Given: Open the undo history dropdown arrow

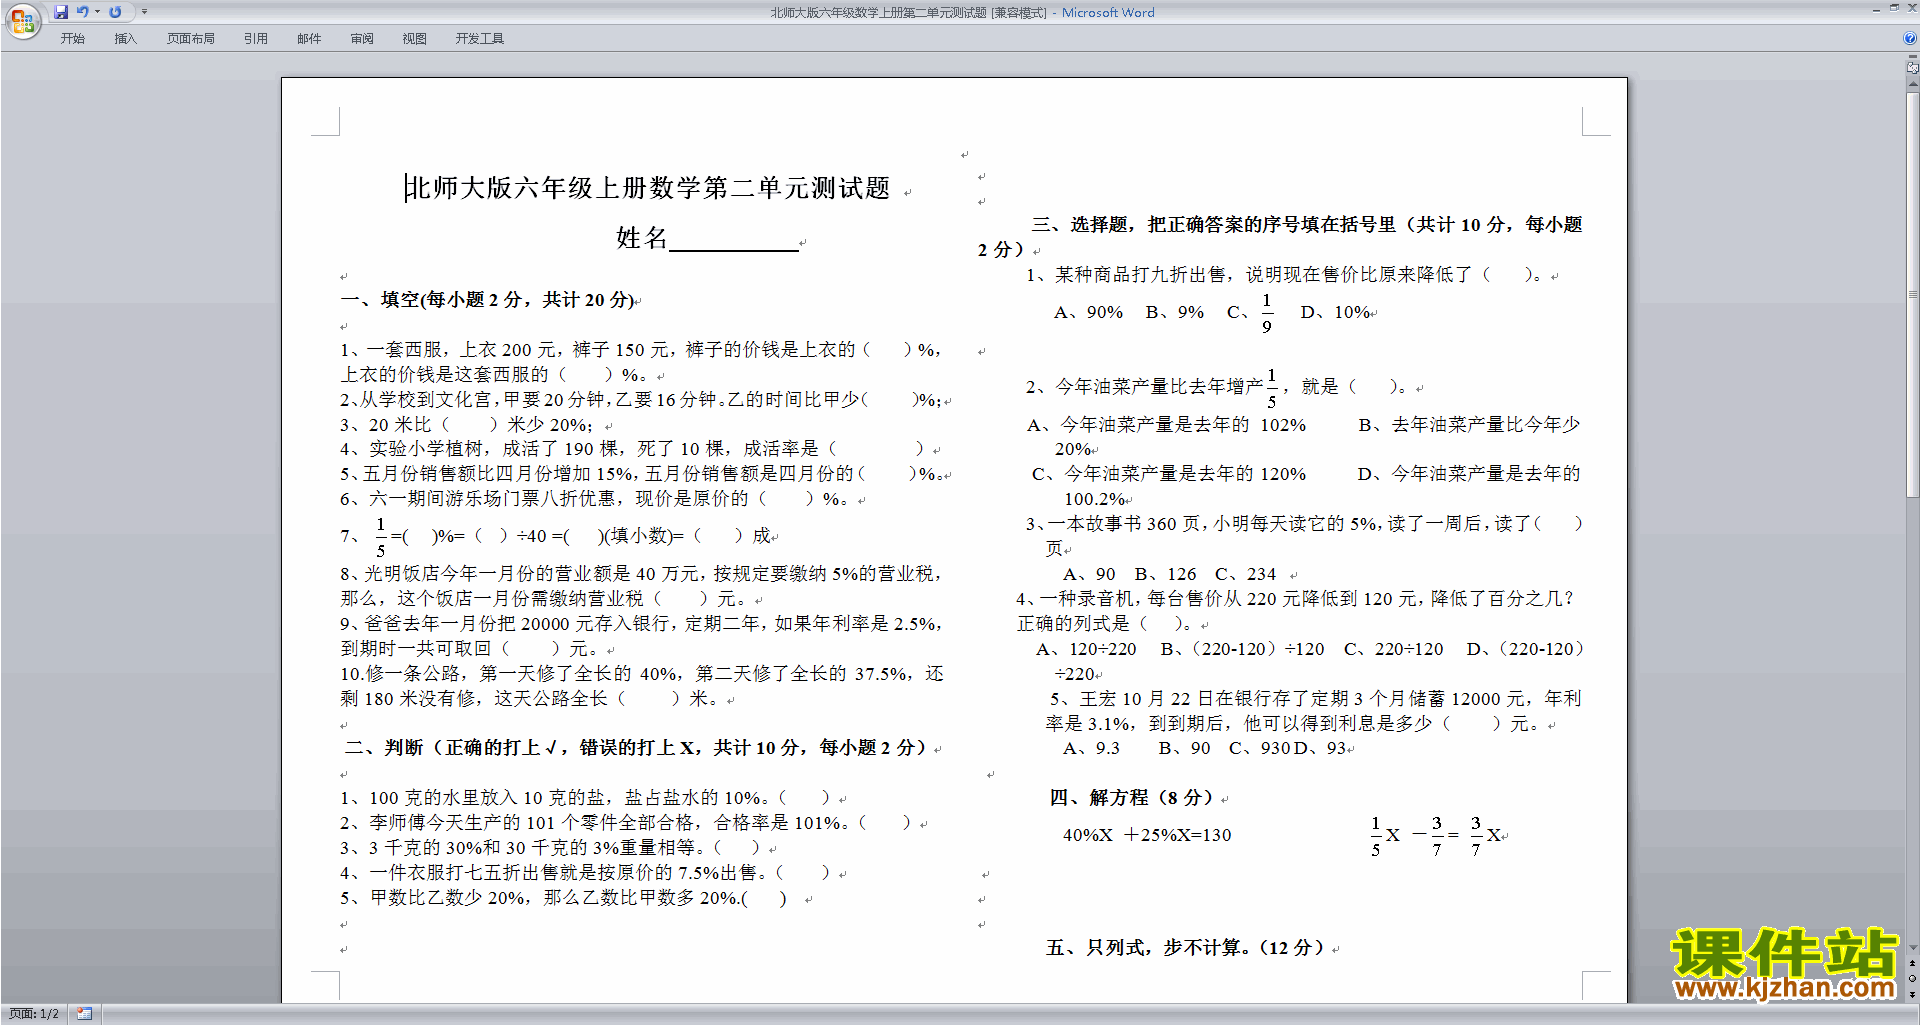Looking at the screenshot, I should tap(97, 12).
